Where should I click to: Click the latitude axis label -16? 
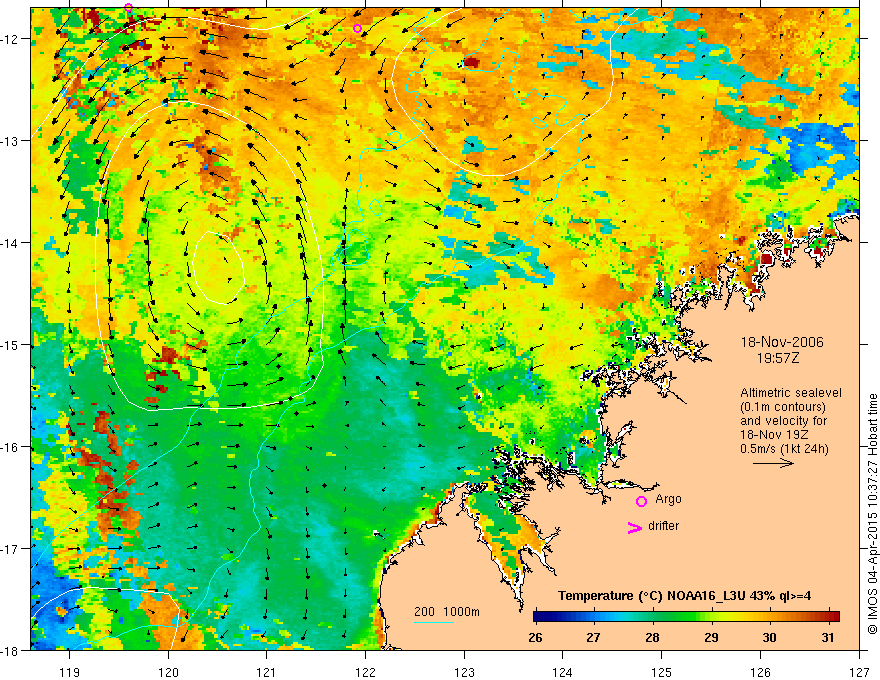click(9, 447)
